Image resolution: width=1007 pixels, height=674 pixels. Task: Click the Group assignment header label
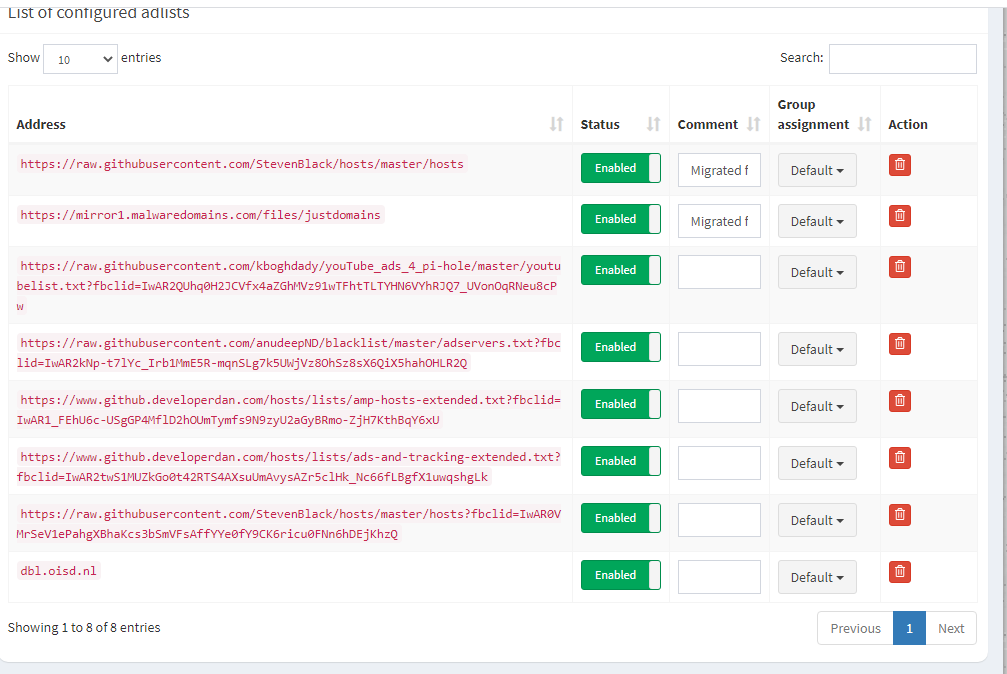coord(813,114)
